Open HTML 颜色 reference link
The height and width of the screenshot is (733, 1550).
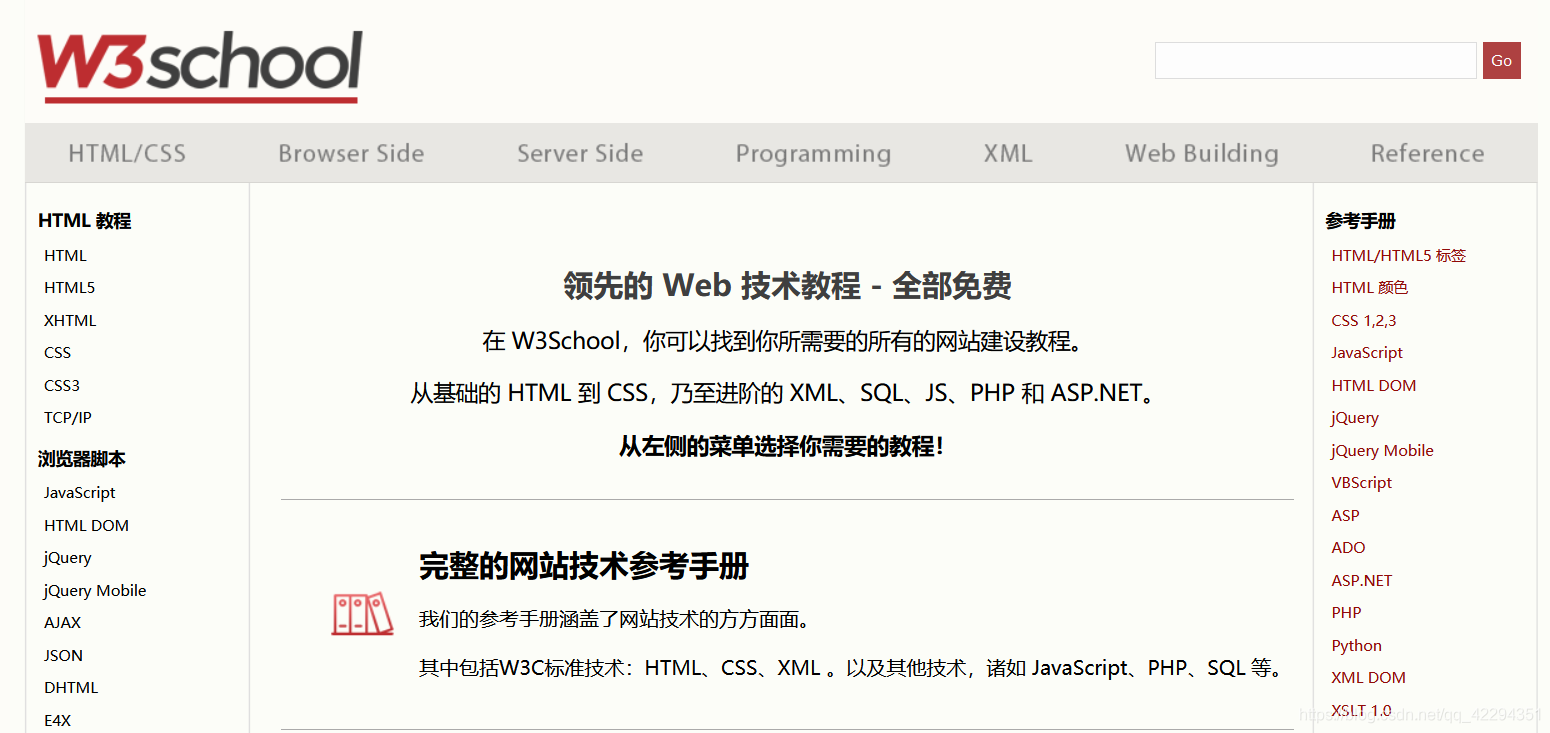point(1369,287)
